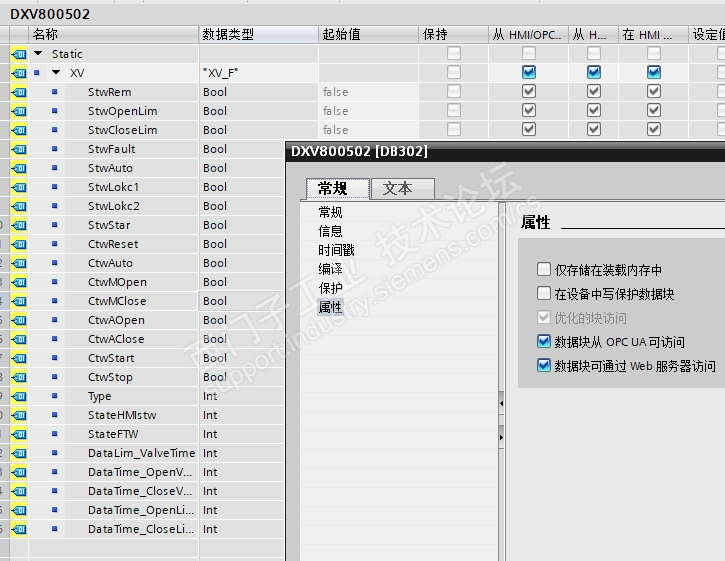Enable 仅存储在装载内存中 checkbox
The height and width of the screenshot is (561, 725).
coord(544,269)
